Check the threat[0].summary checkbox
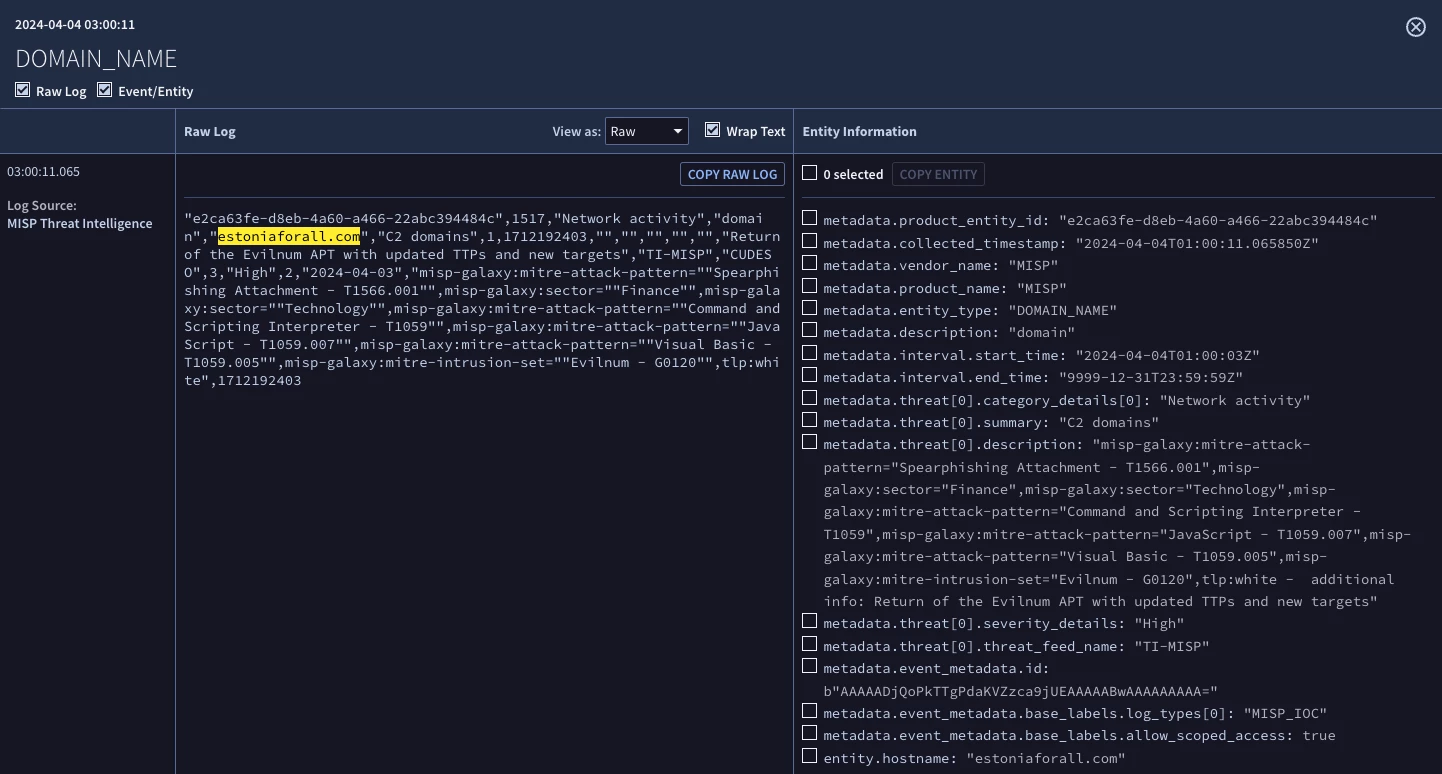This screenshot has width=1442, height=774. (x=810, y=420)
